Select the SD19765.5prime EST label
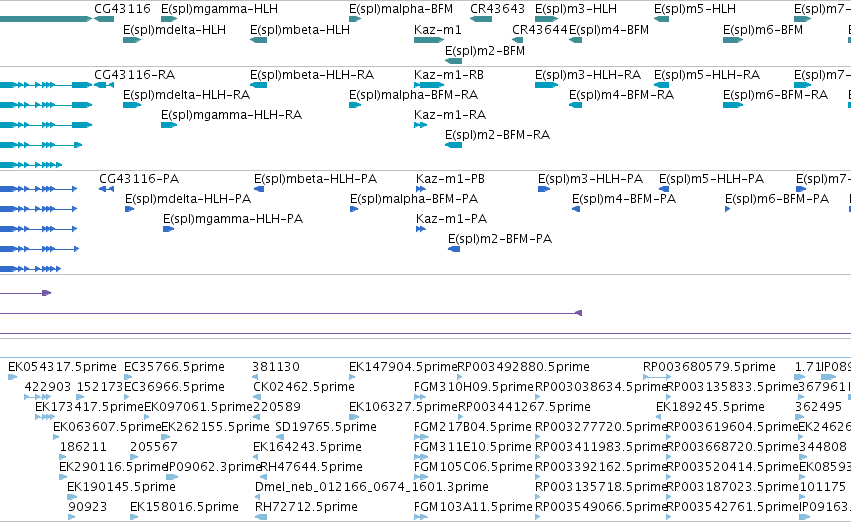The image size is (851, 522). (326, 428)
